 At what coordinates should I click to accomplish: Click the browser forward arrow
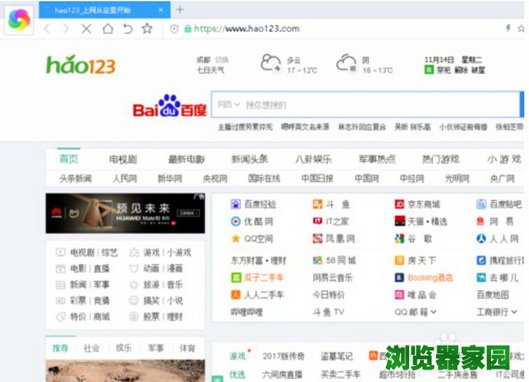[x=66, y=29]
